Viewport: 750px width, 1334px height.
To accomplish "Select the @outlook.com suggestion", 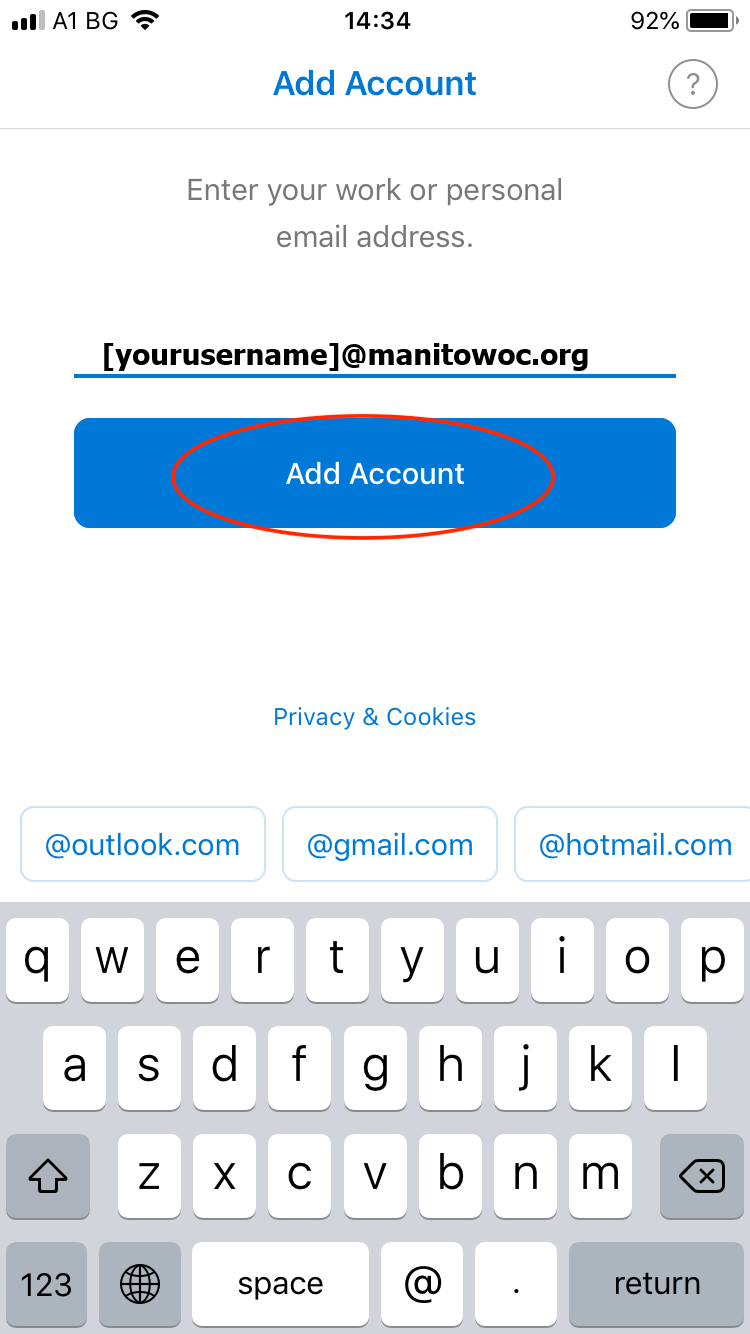I will [143, 845].
